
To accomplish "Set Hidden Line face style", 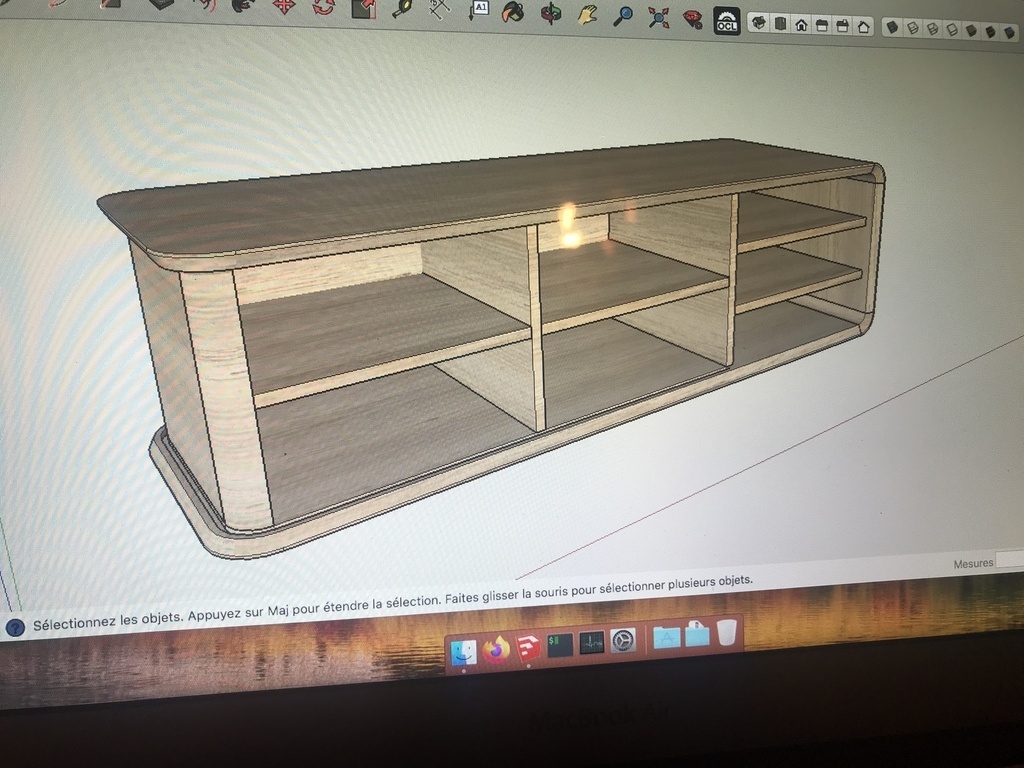I will [x=952, y=29].
